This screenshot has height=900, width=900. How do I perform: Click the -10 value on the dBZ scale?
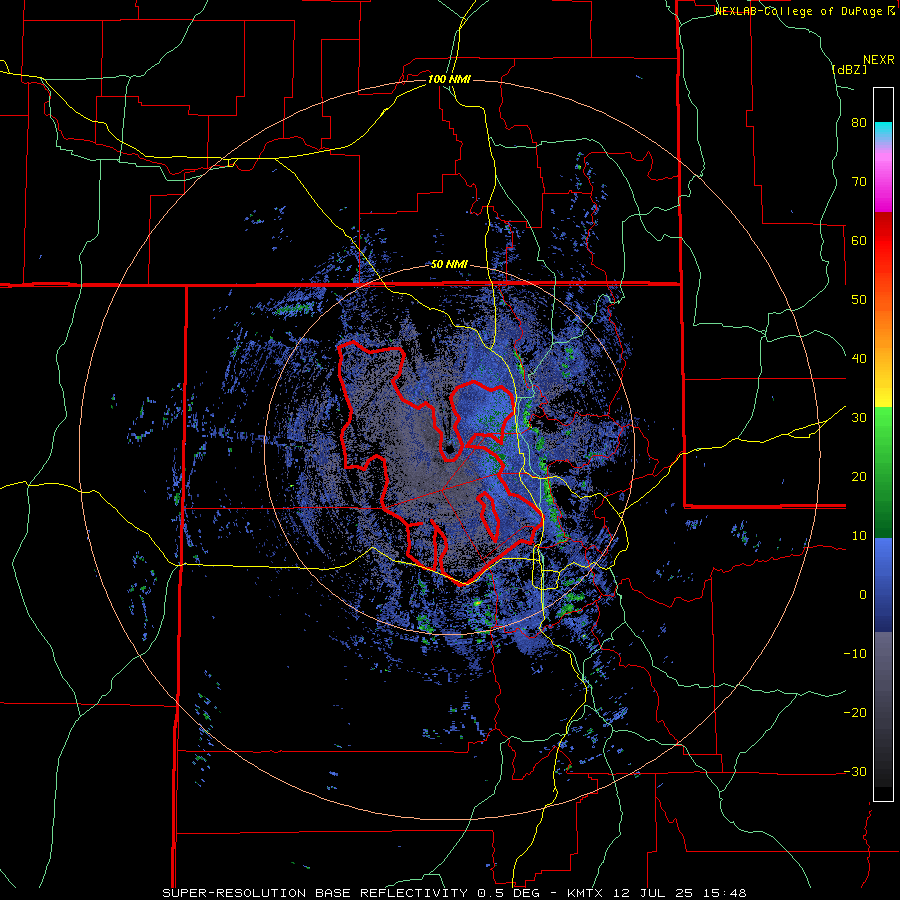(855, 654)
